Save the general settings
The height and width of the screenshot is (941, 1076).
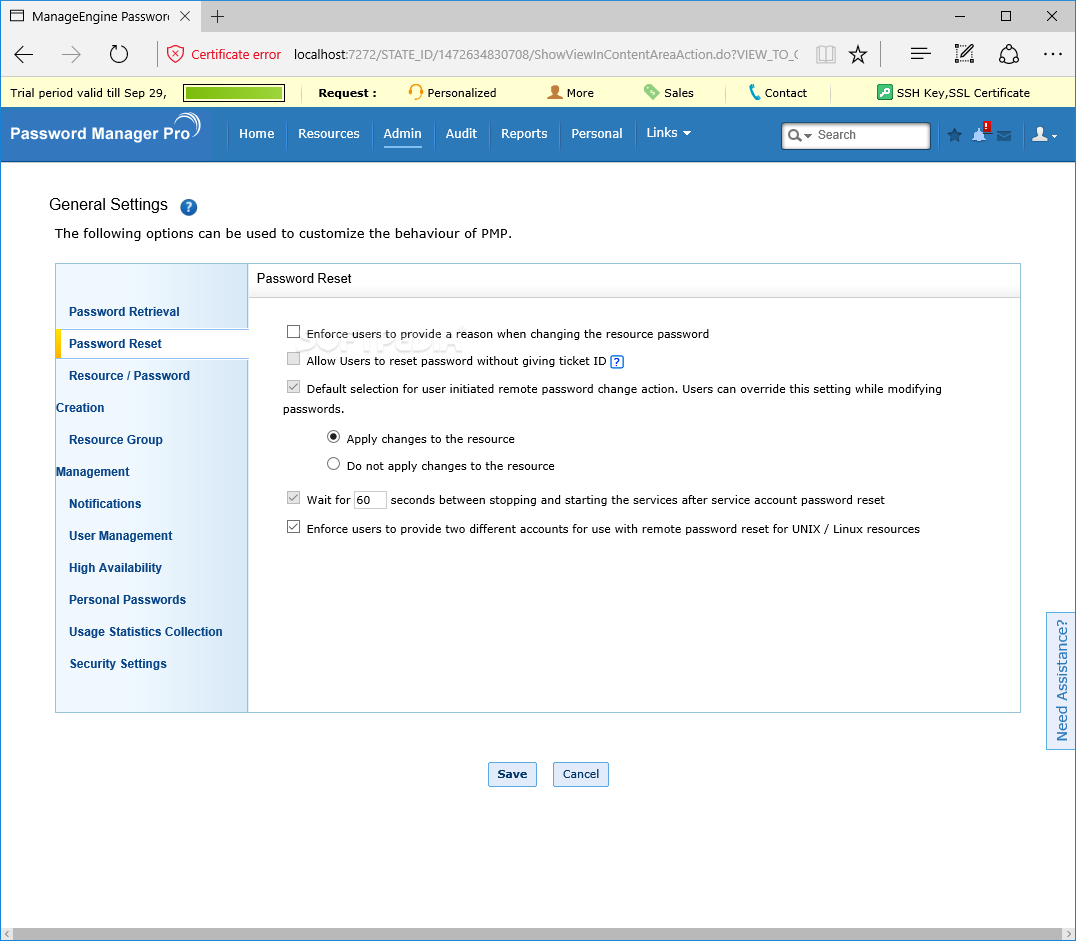[x=512, y=774]
